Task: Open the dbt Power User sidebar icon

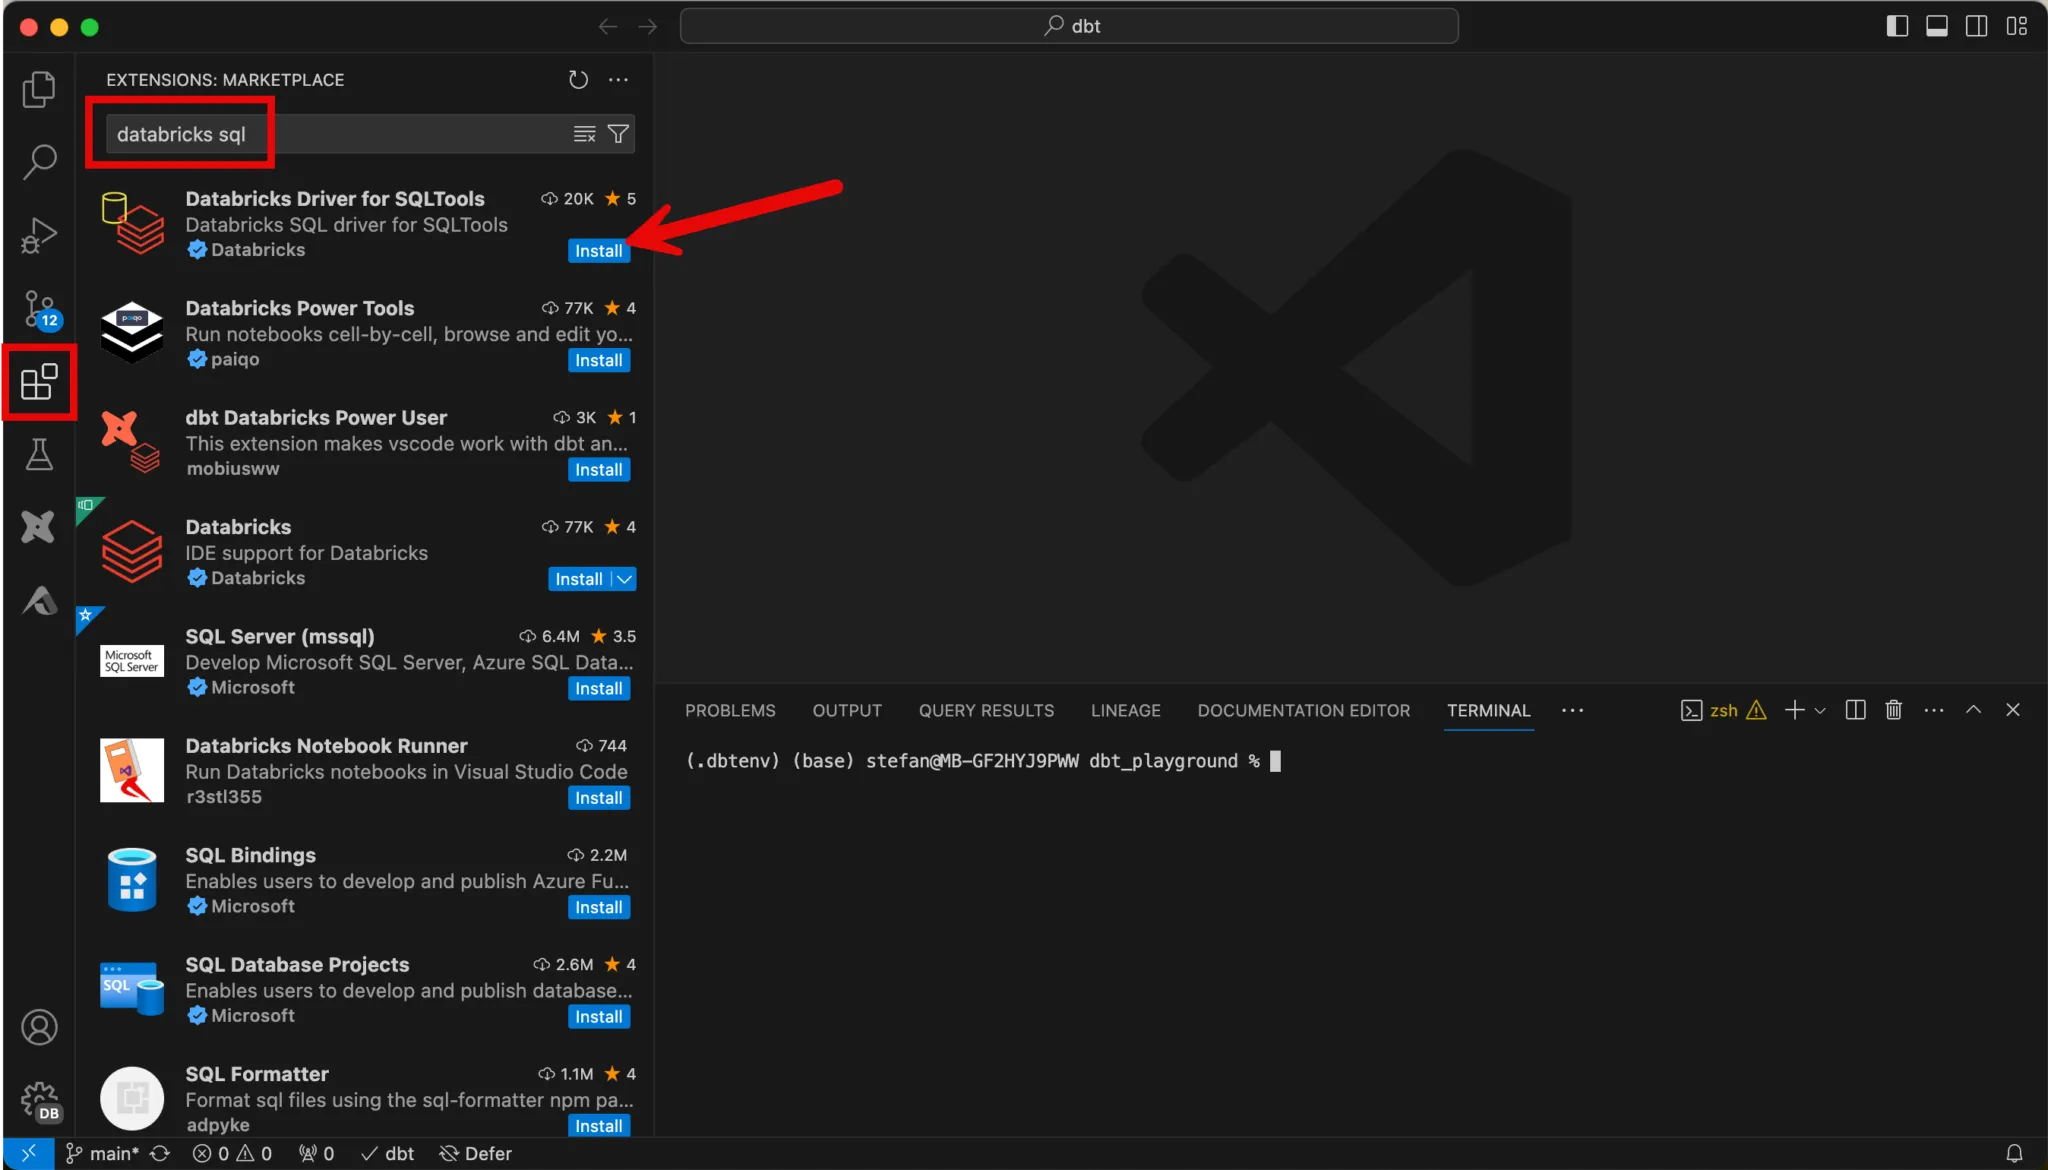Action: 39,527
